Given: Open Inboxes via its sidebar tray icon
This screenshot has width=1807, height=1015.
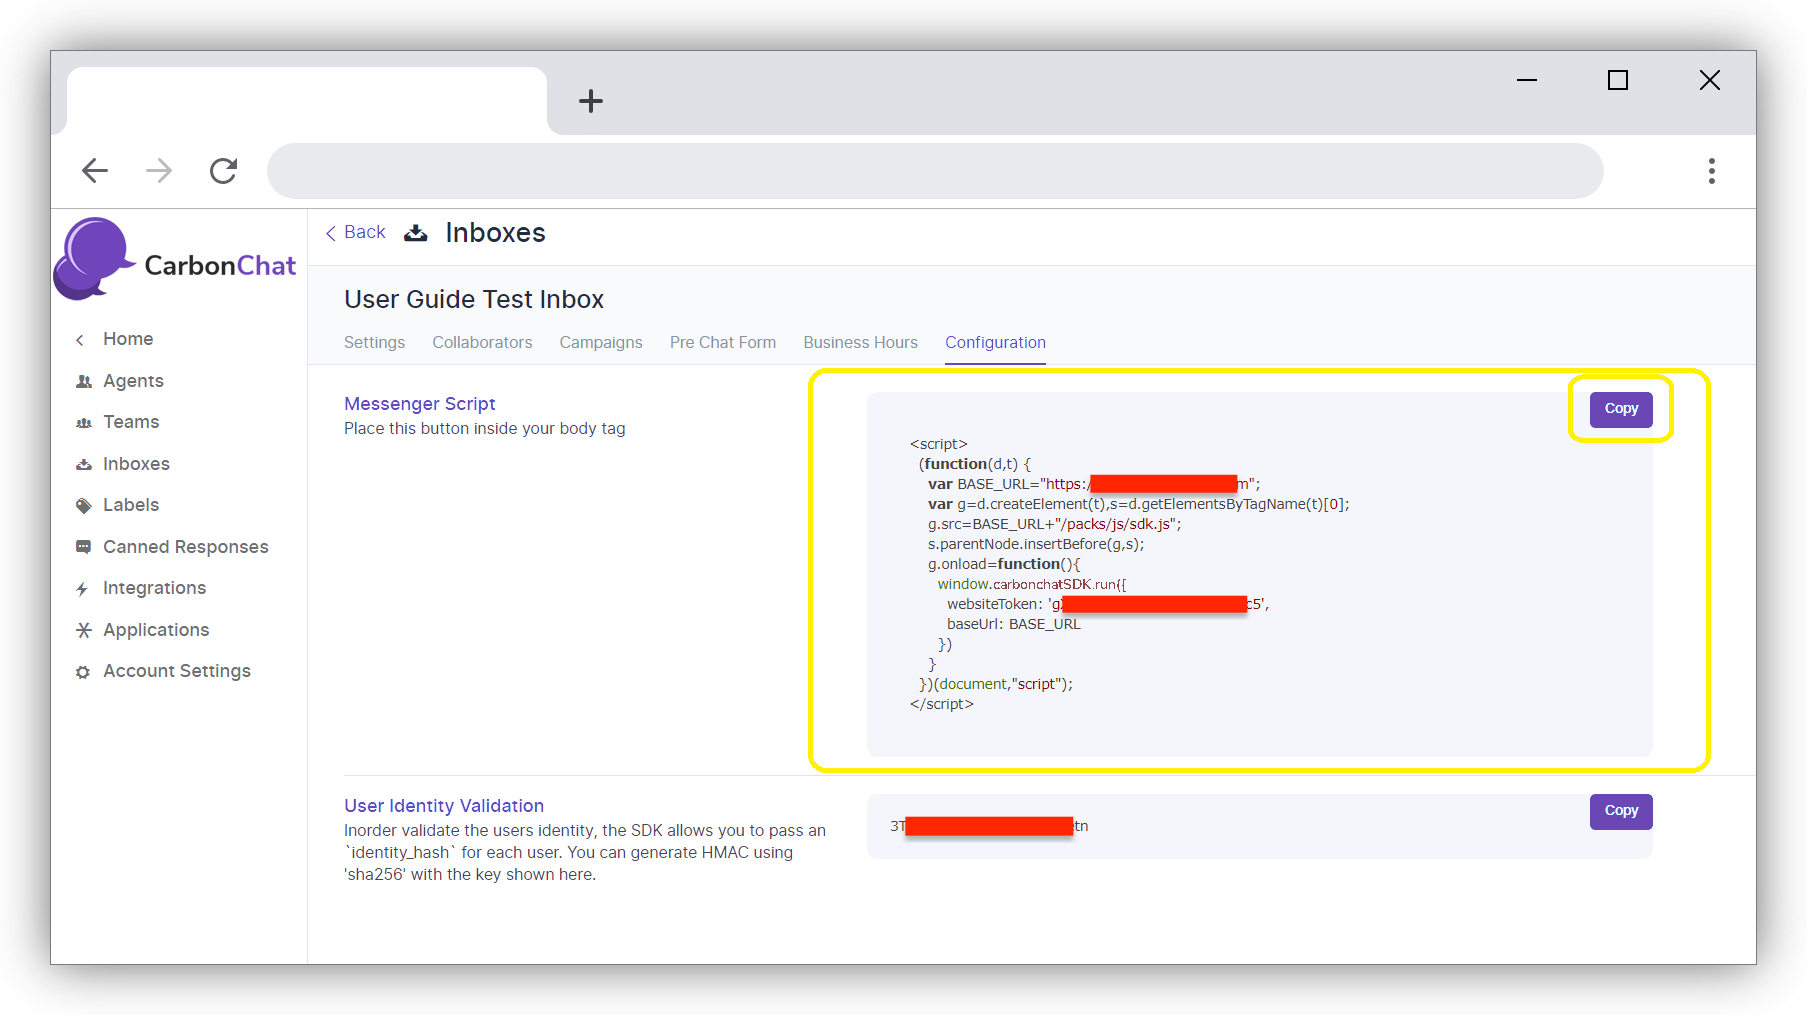Looking at the screenshot, I should tap(84, 465).
